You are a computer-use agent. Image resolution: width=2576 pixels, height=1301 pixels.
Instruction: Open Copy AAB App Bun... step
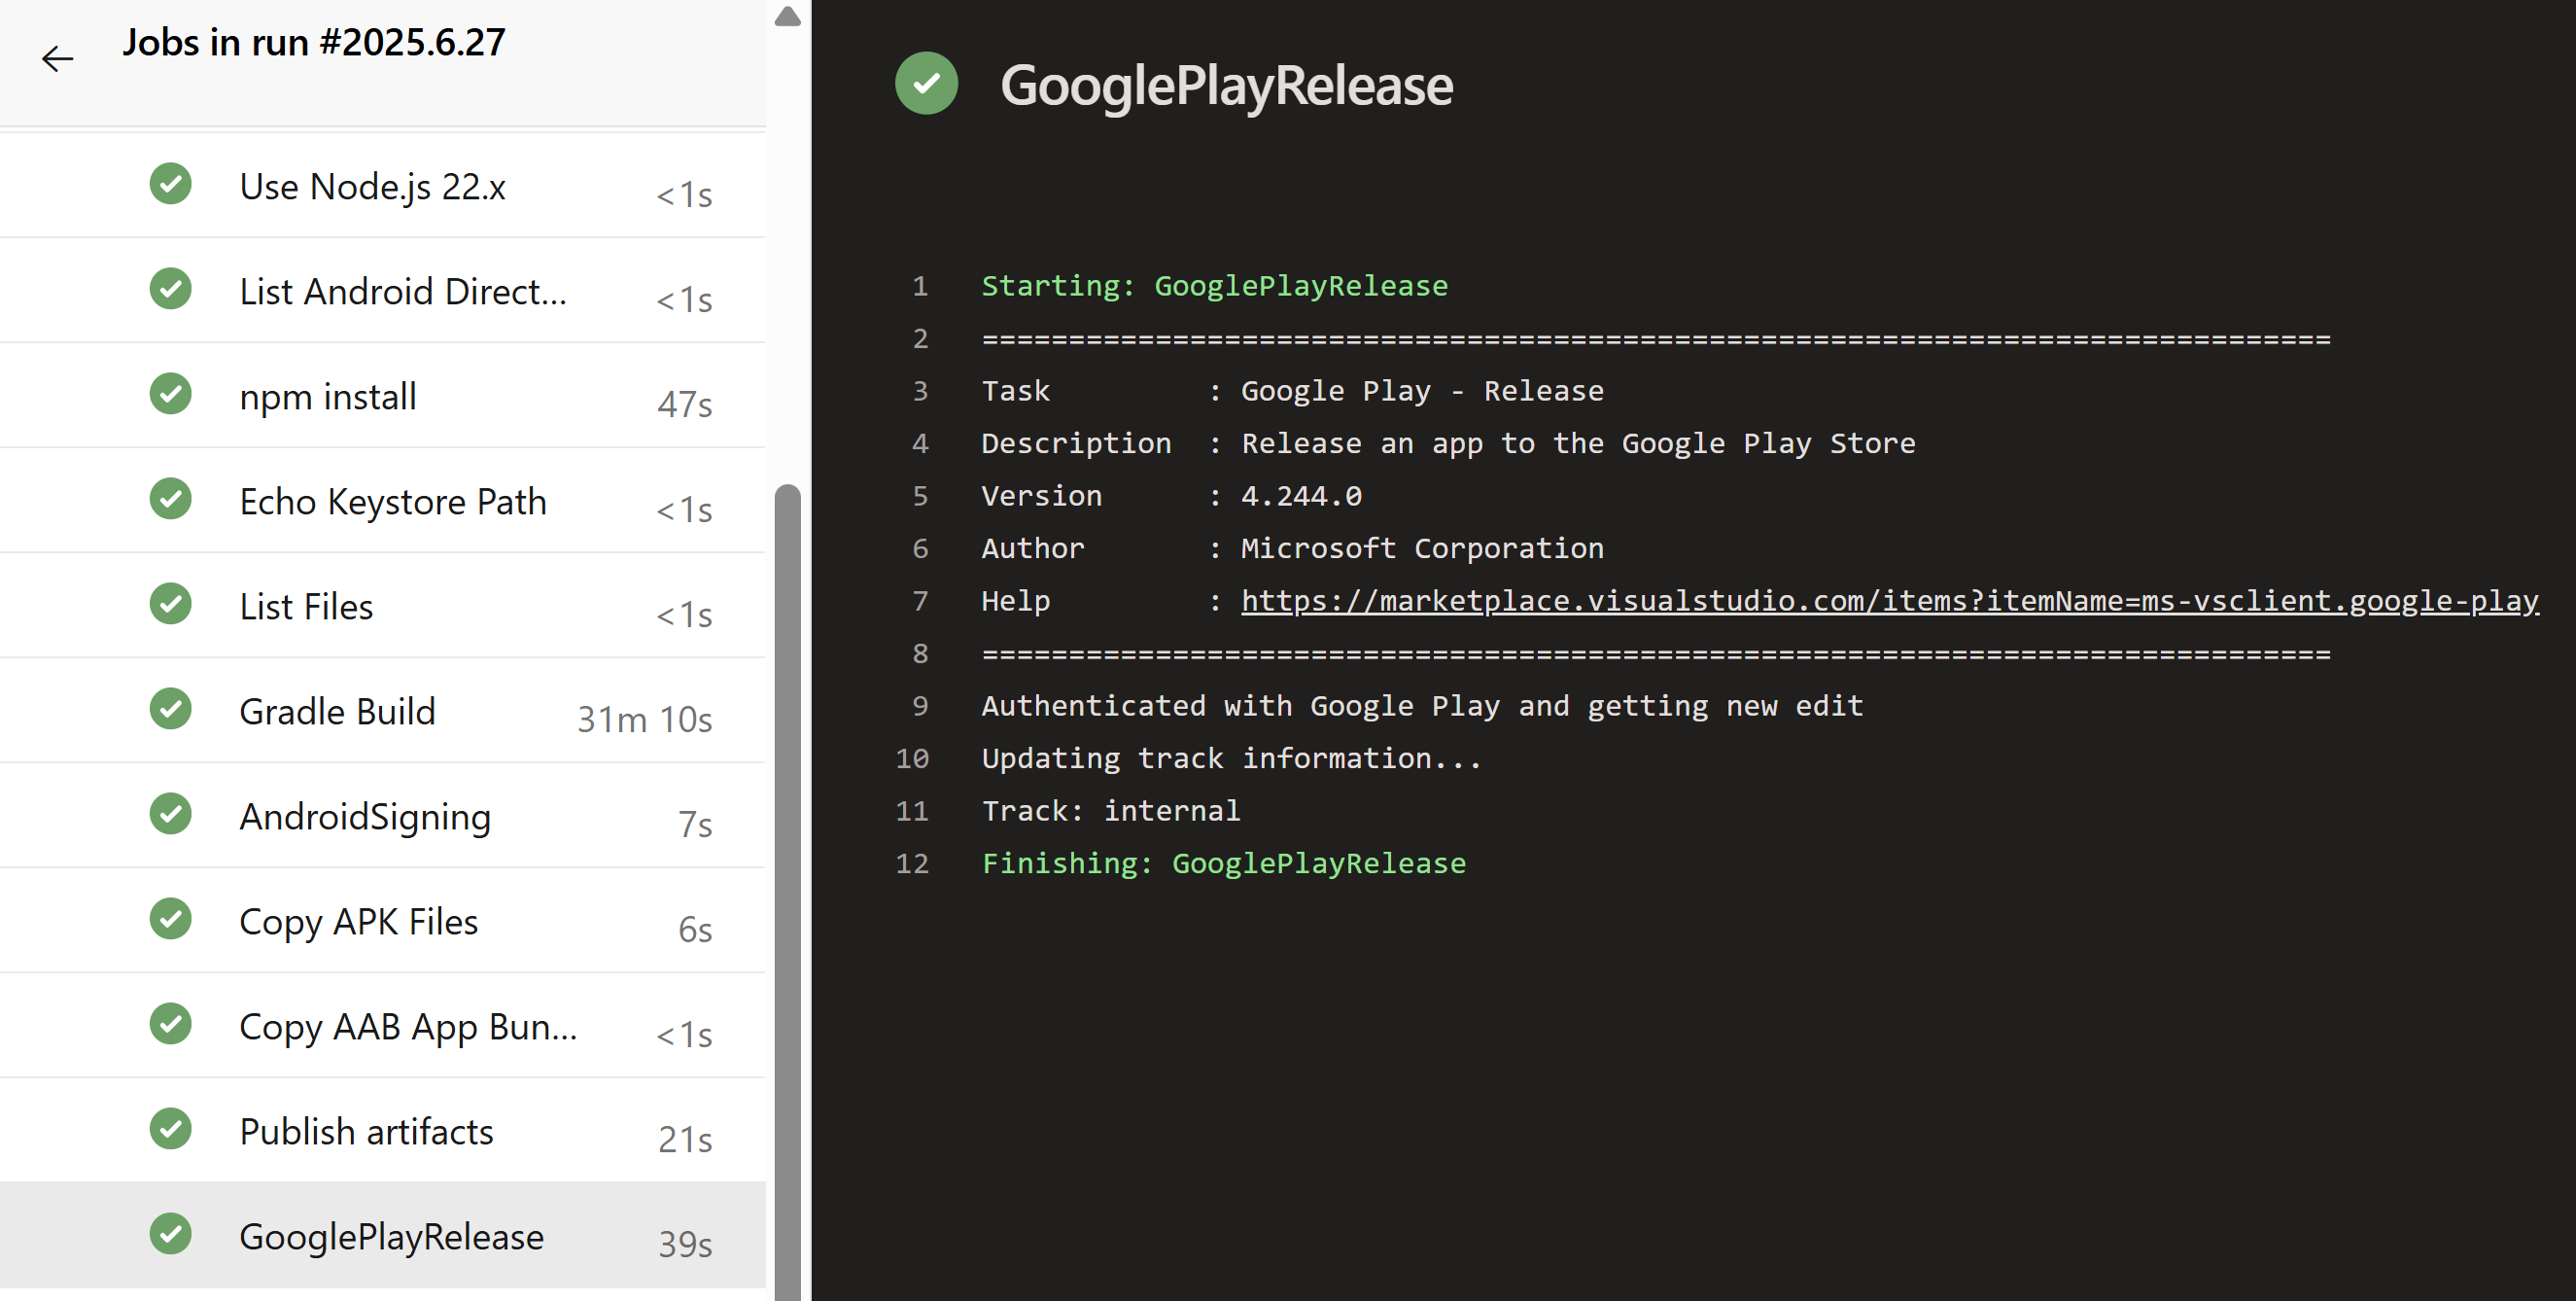[408, 1027]
